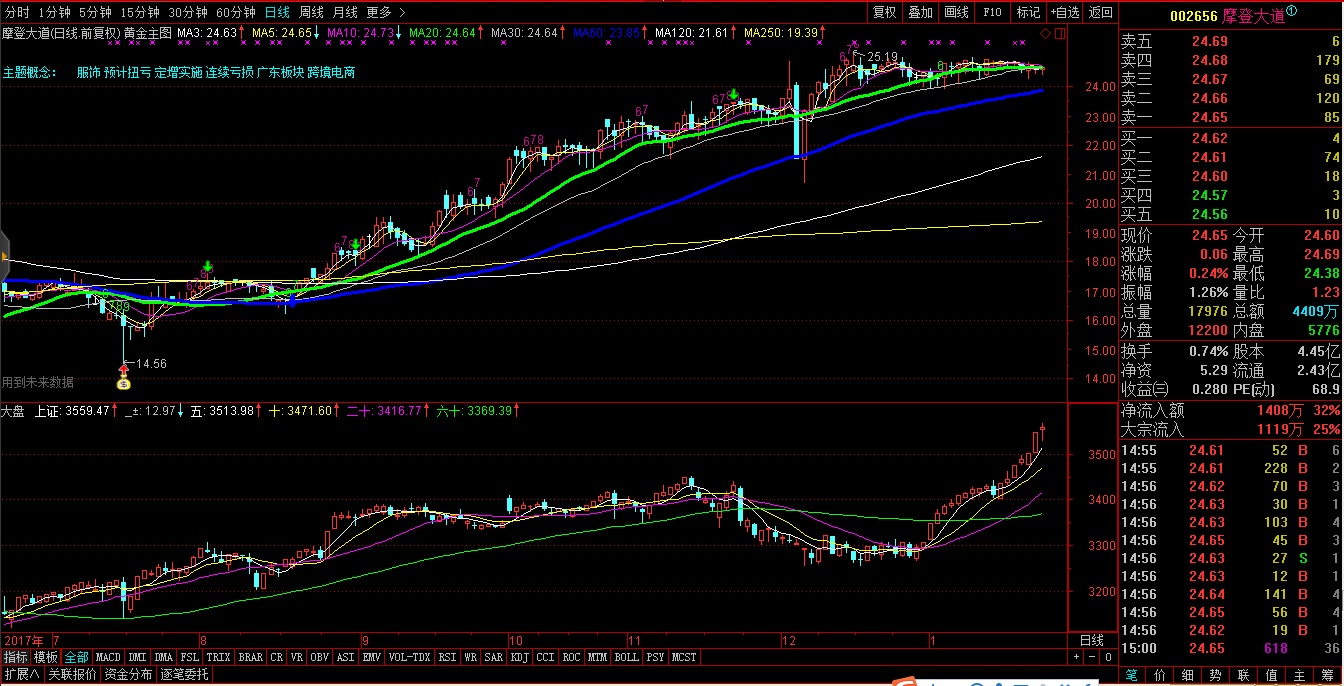Open the 画线 drawing tools
The image size is (1344, 686).
957,12
